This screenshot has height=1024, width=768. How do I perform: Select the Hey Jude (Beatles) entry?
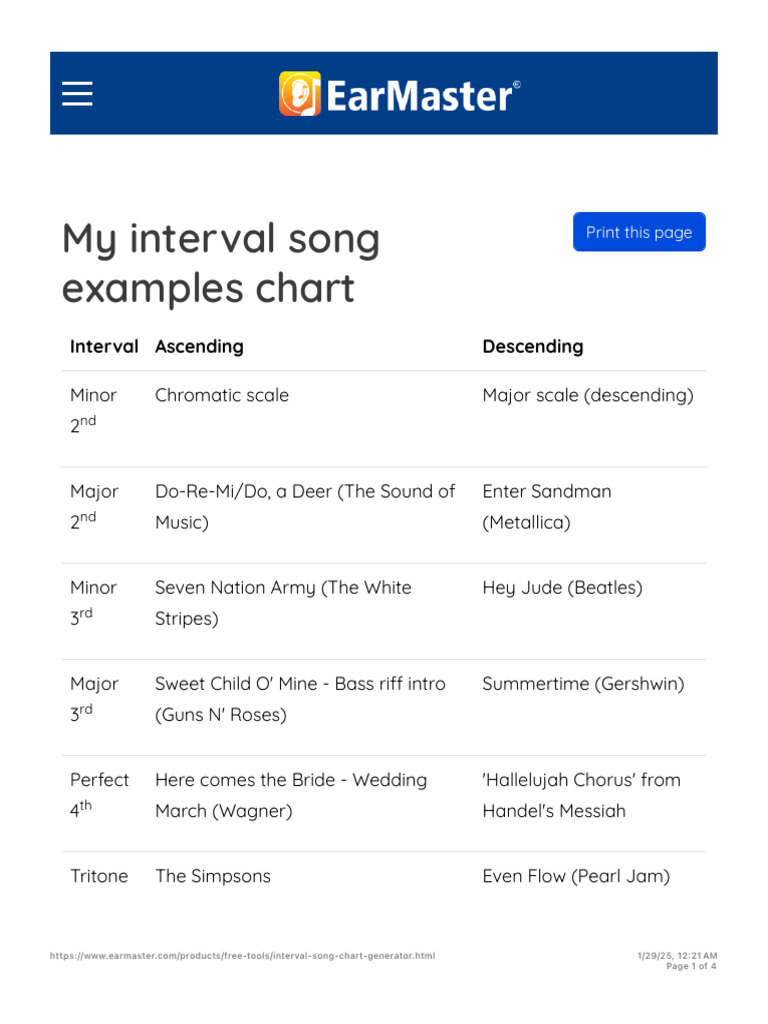click(x=561, y=588)
